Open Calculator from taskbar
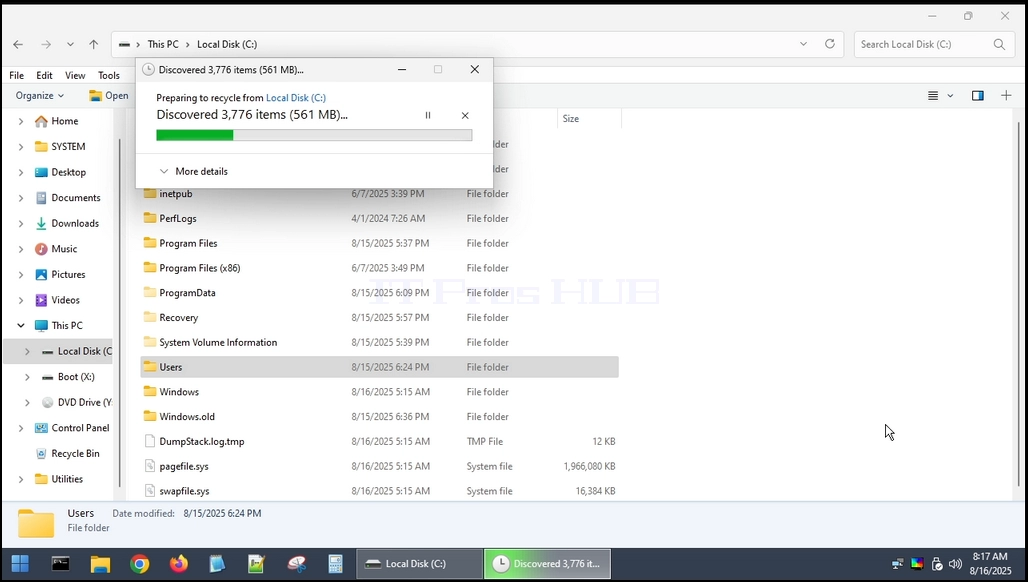 pos(335,564)
